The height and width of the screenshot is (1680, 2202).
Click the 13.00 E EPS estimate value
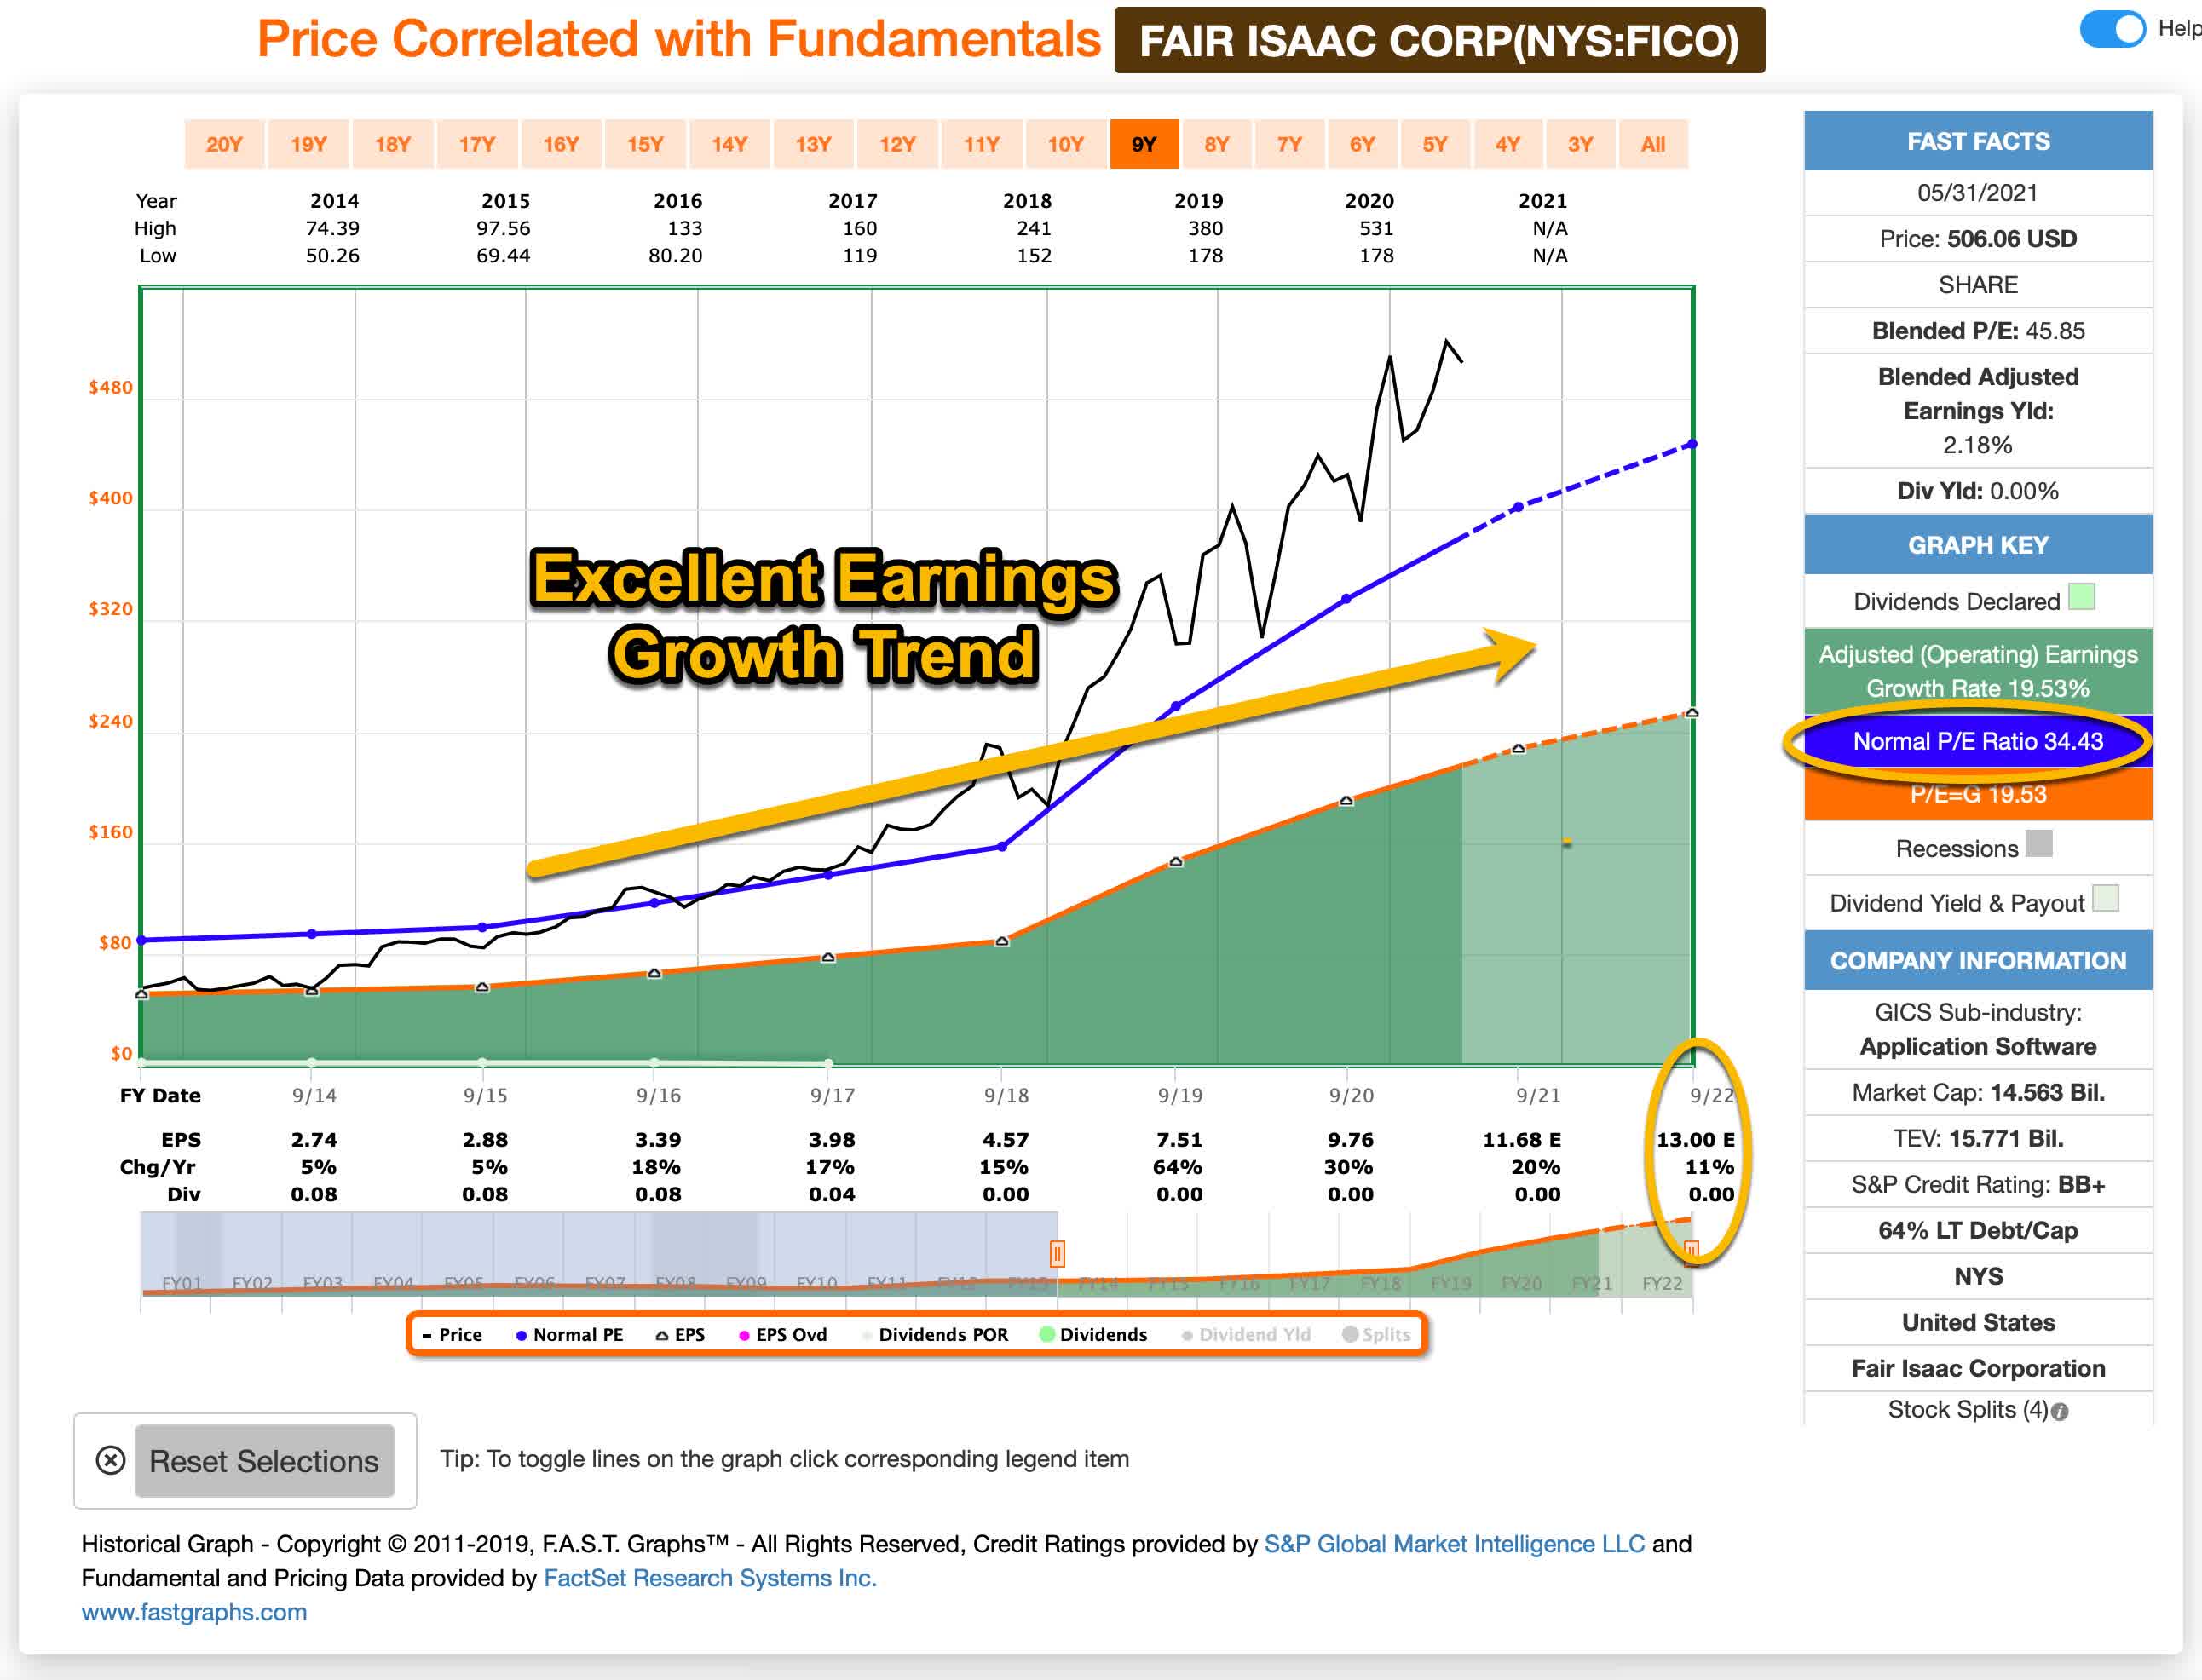tap(1696, 1140)
